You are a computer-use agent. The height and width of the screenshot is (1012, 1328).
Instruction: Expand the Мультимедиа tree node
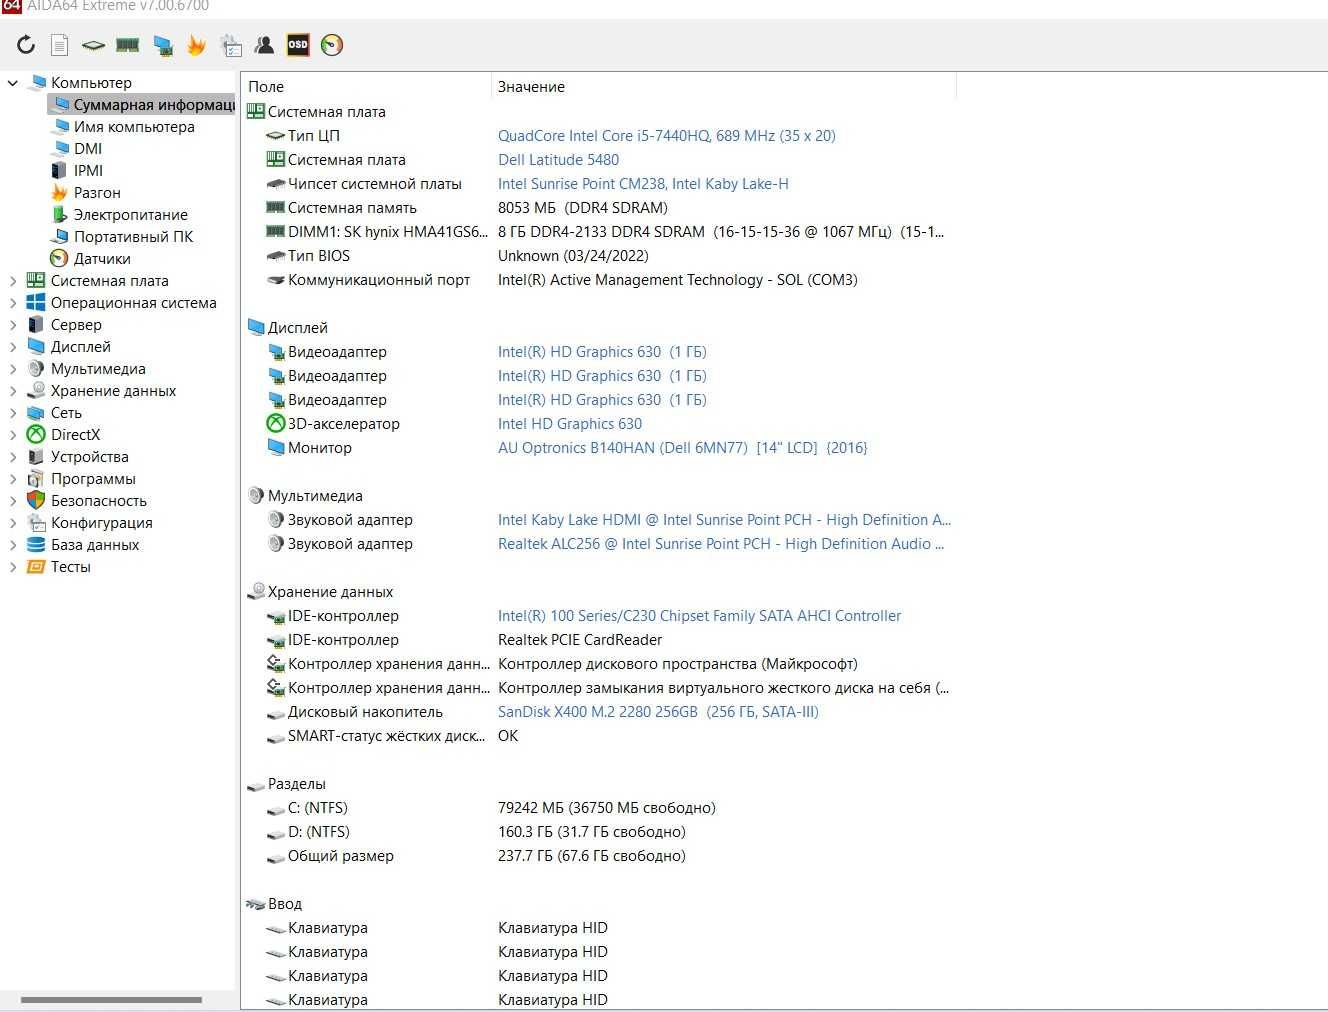click(13, 369)
